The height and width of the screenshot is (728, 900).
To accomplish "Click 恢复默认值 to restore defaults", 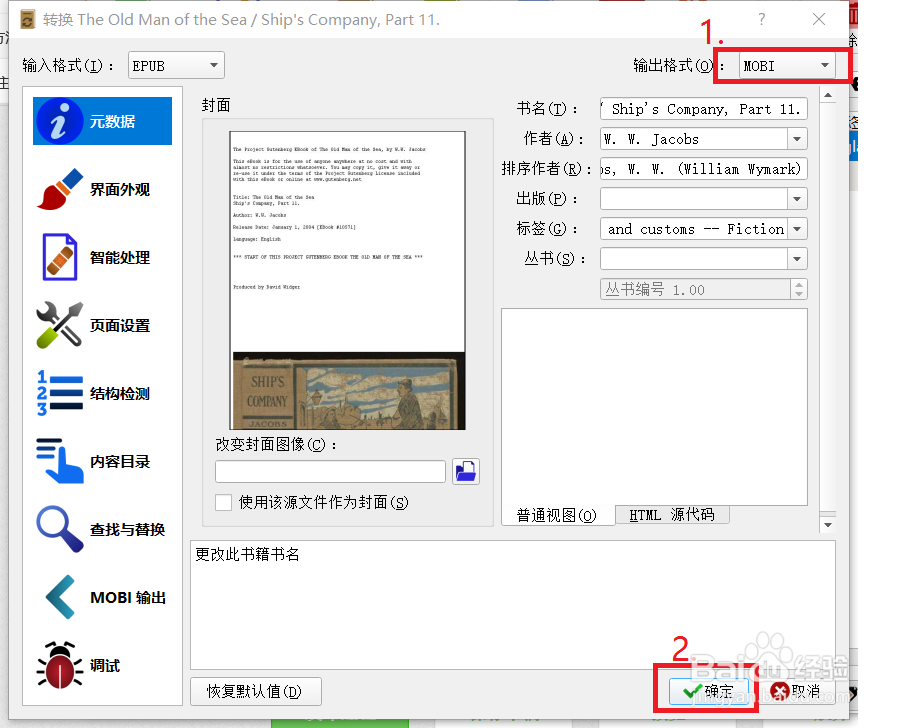I will click(x=255, y=691).
